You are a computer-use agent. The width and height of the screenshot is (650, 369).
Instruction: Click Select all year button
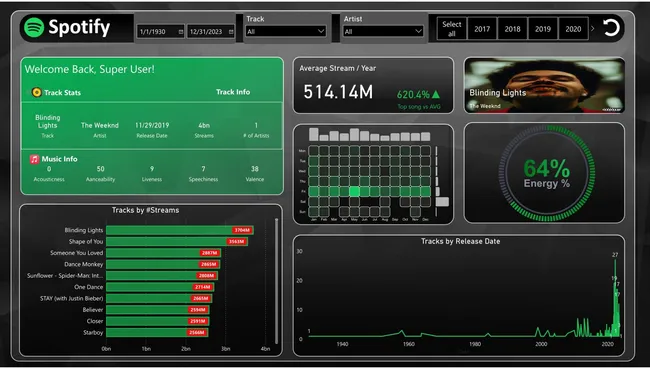(452, 29)
